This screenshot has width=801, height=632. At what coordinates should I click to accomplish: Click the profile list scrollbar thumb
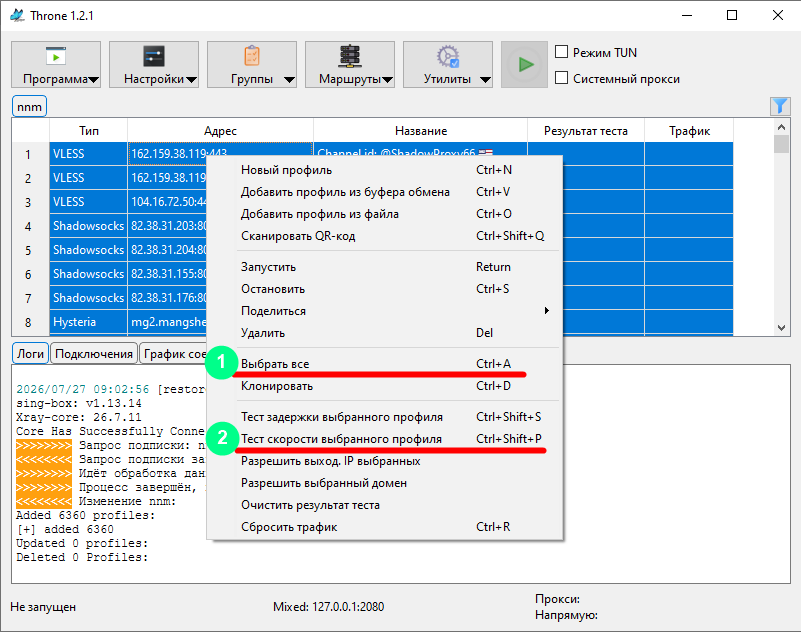click(781, 144)
